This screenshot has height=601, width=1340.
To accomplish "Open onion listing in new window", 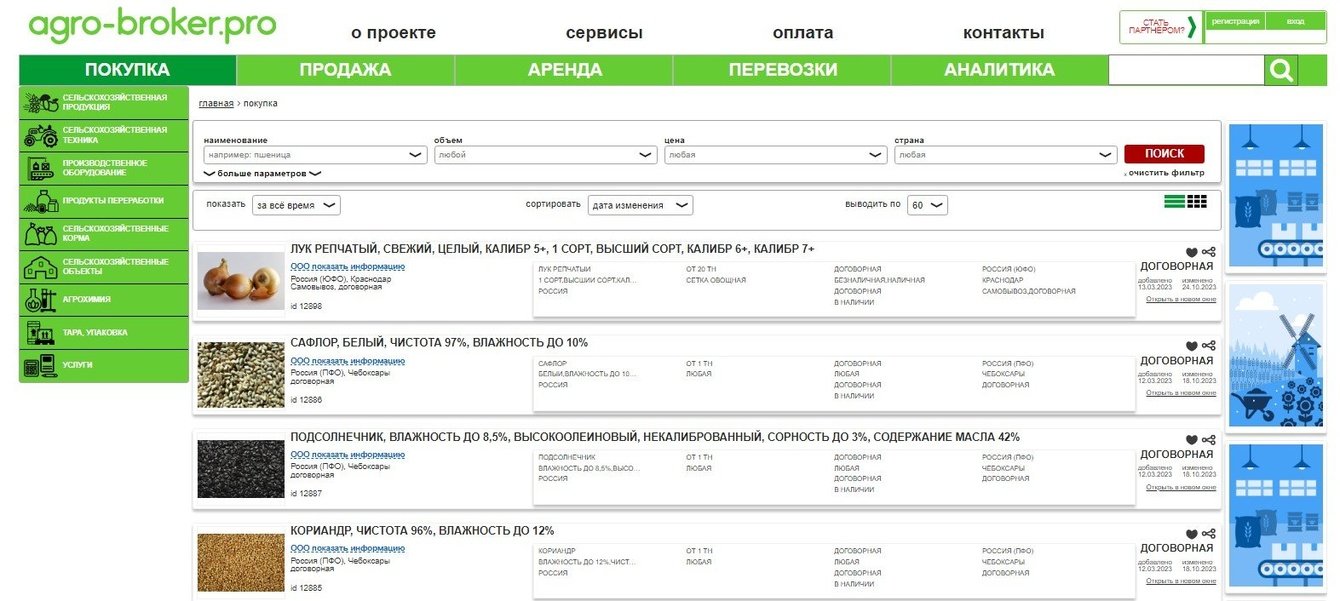I will 1181,299.
